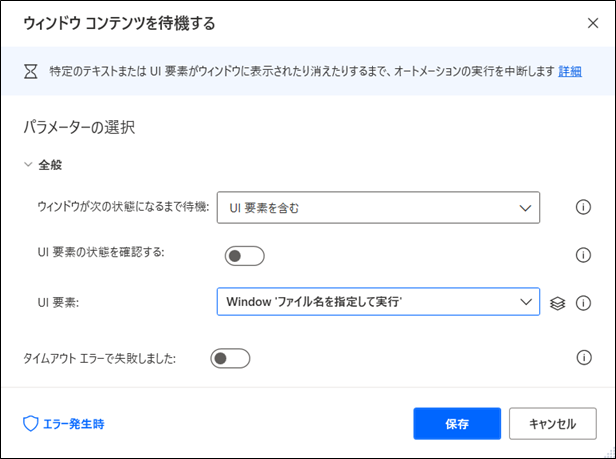This screenshot has width=616, height=459.
Task: Click the UI 要素: label
Action: click(58, 303)
